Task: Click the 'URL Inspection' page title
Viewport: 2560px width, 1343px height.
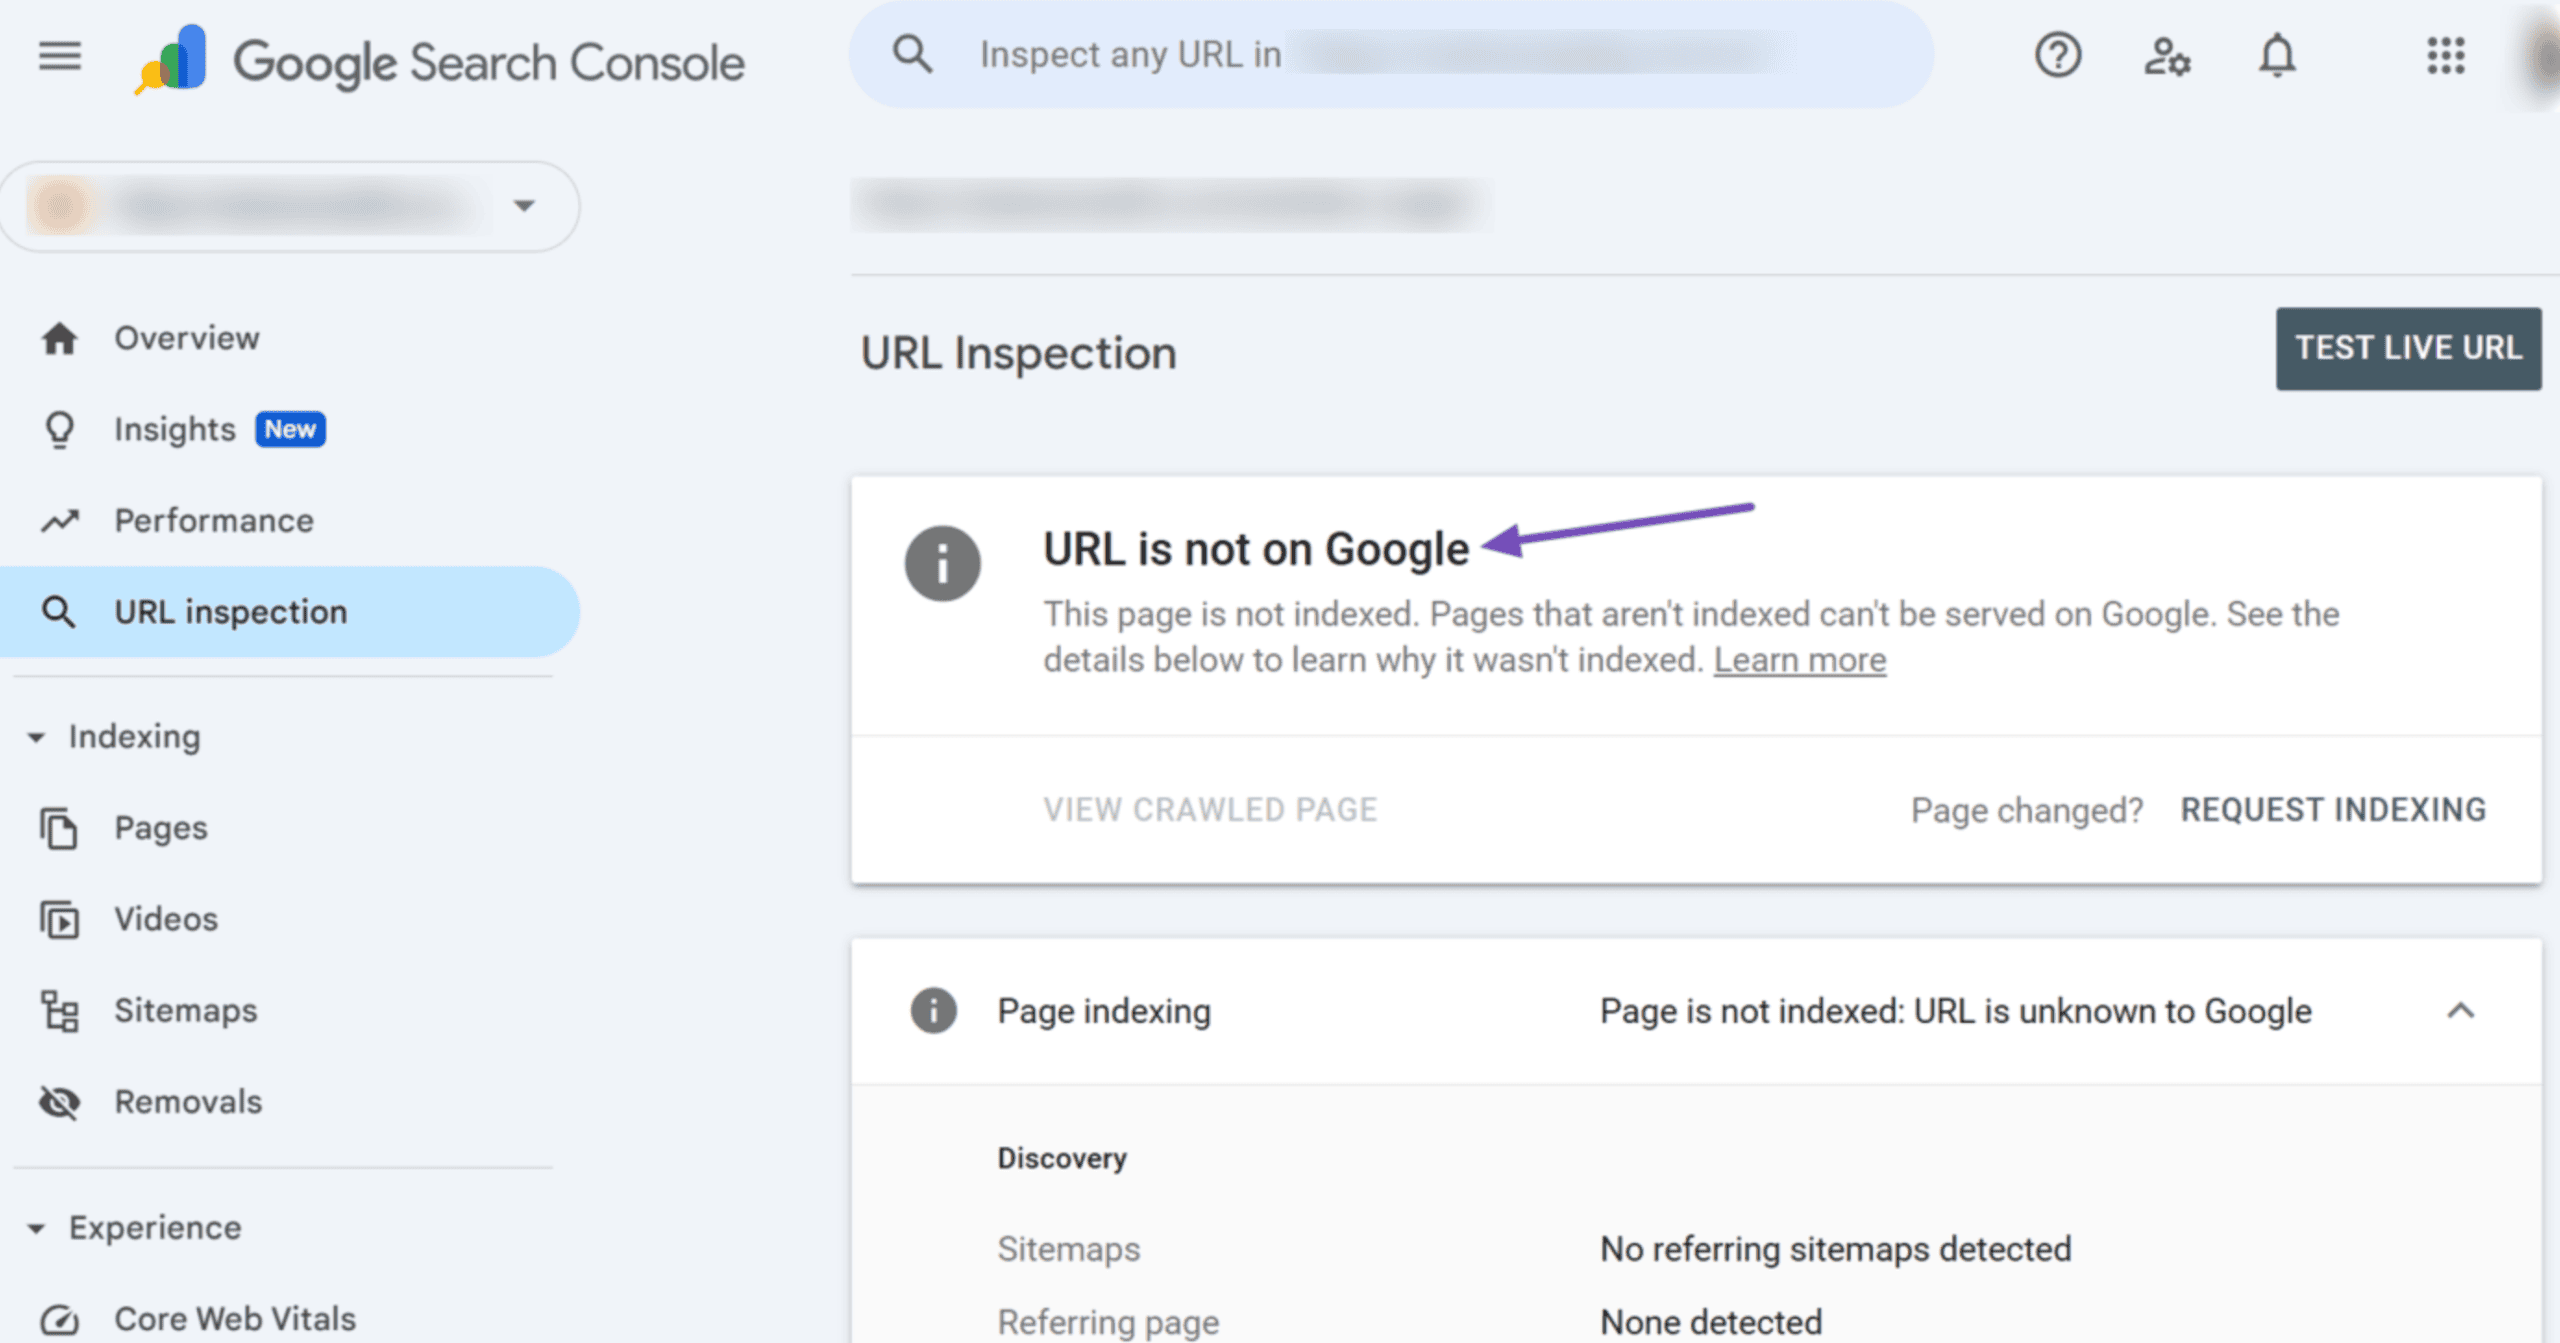Action: point(1019,354)
